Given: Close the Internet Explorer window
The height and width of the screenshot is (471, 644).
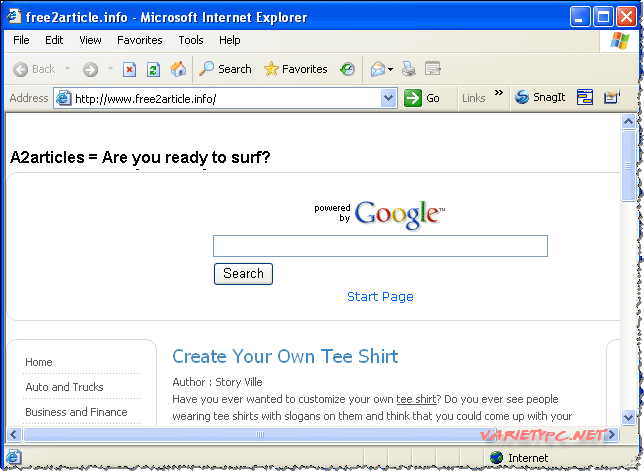Looking at the screenshot, I should pyautogui.click(x=626, y=17).
